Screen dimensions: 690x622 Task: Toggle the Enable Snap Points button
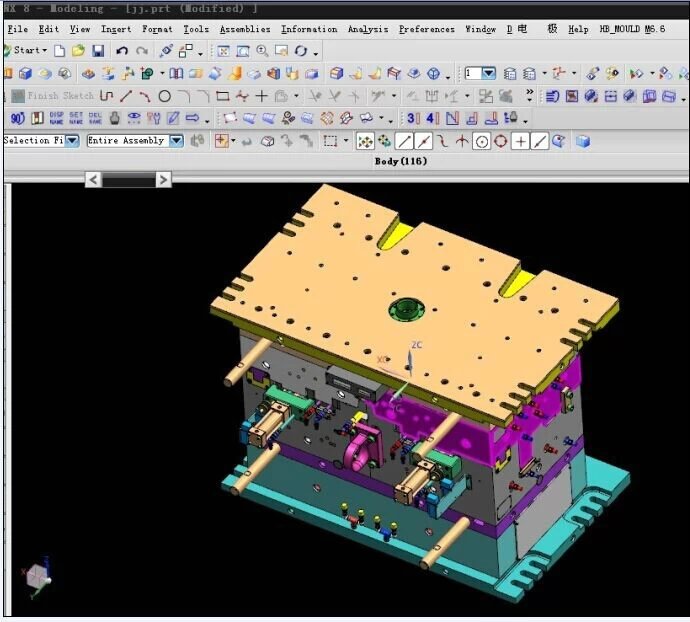pyautogui.click(x=365, y=141)
